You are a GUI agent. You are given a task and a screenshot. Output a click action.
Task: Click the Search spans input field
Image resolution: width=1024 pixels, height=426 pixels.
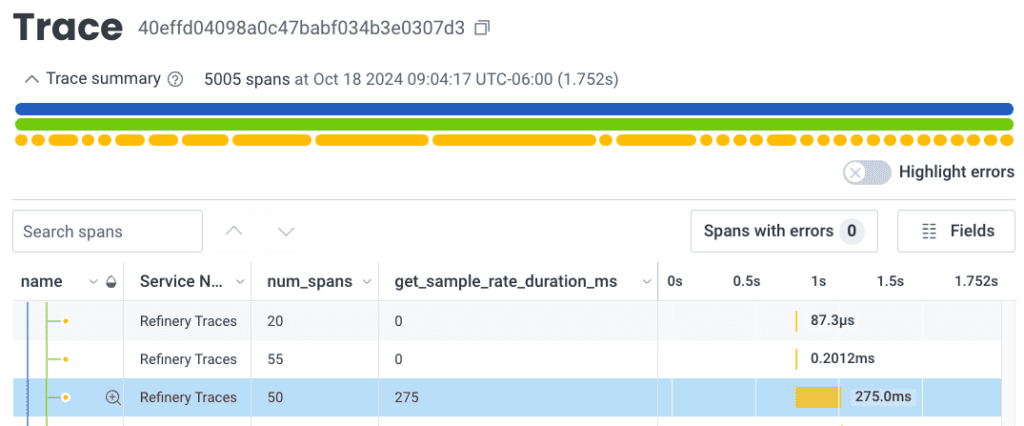(x=108, y=231)
